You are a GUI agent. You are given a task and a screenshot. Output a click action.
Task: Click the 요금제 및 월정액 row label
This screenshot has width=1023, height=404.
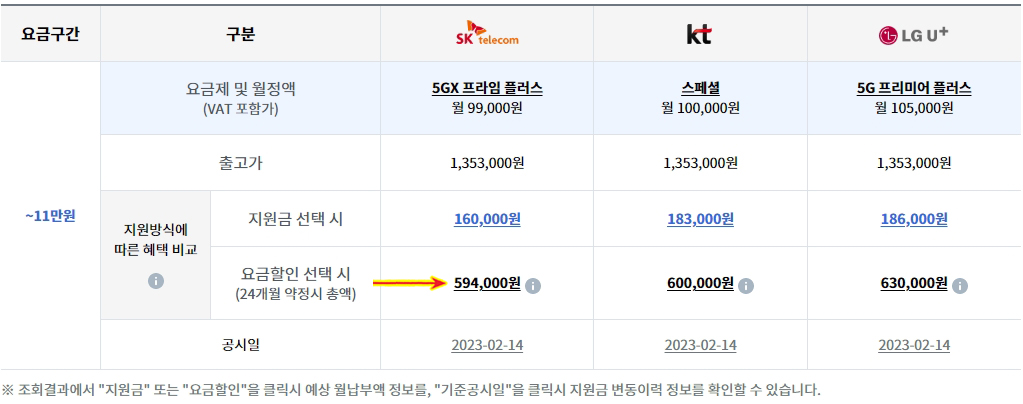coord(241,89)
